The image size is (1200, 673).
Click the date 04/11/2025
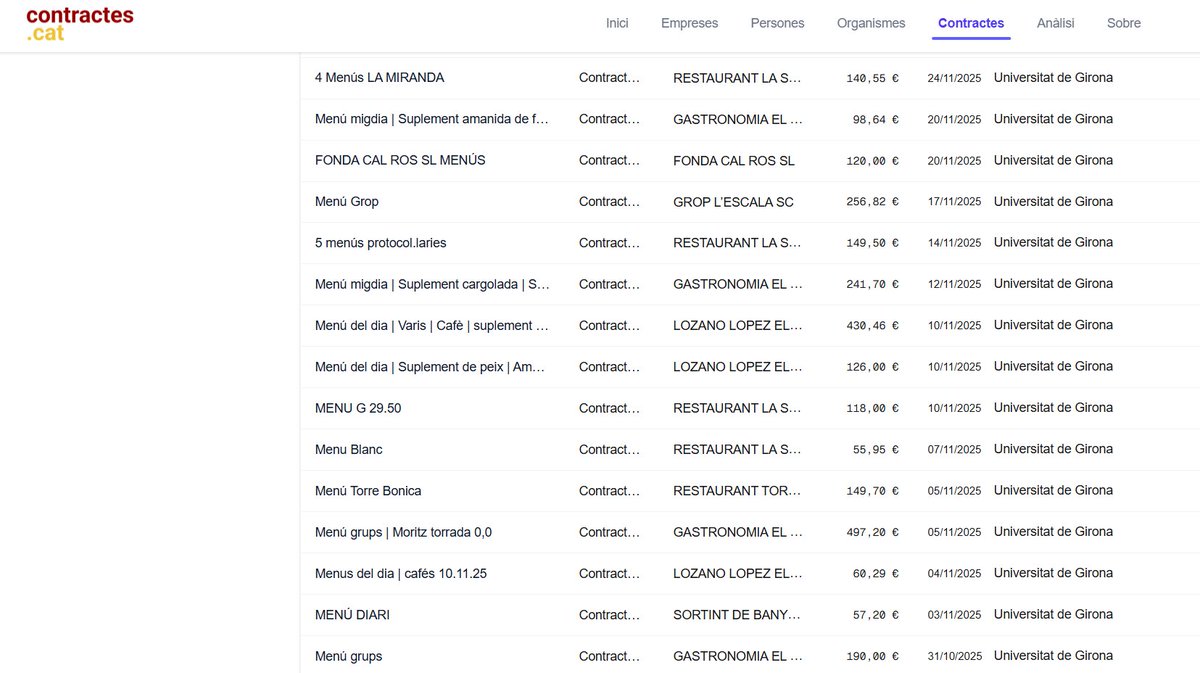click(954, 574)
